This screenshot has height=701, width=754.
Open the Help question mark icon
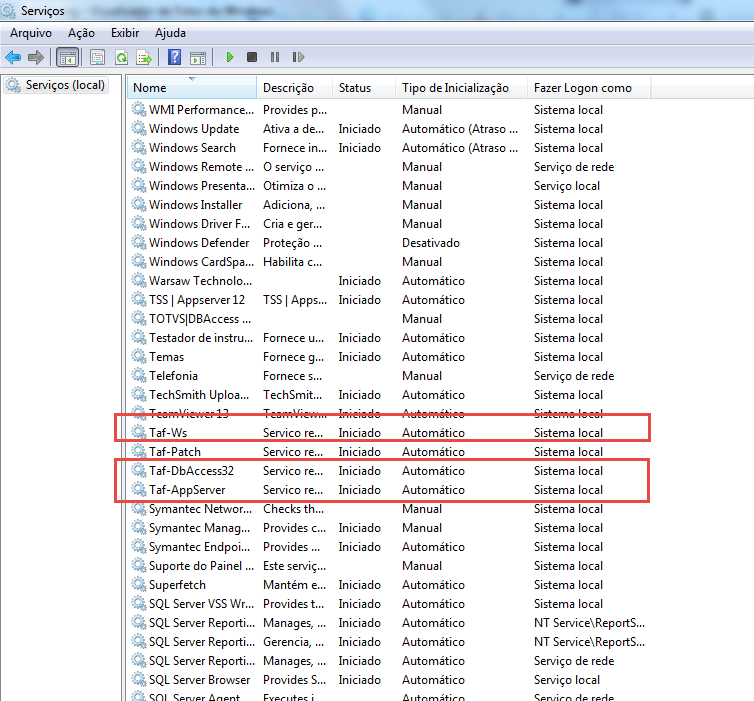coord(174,57)
